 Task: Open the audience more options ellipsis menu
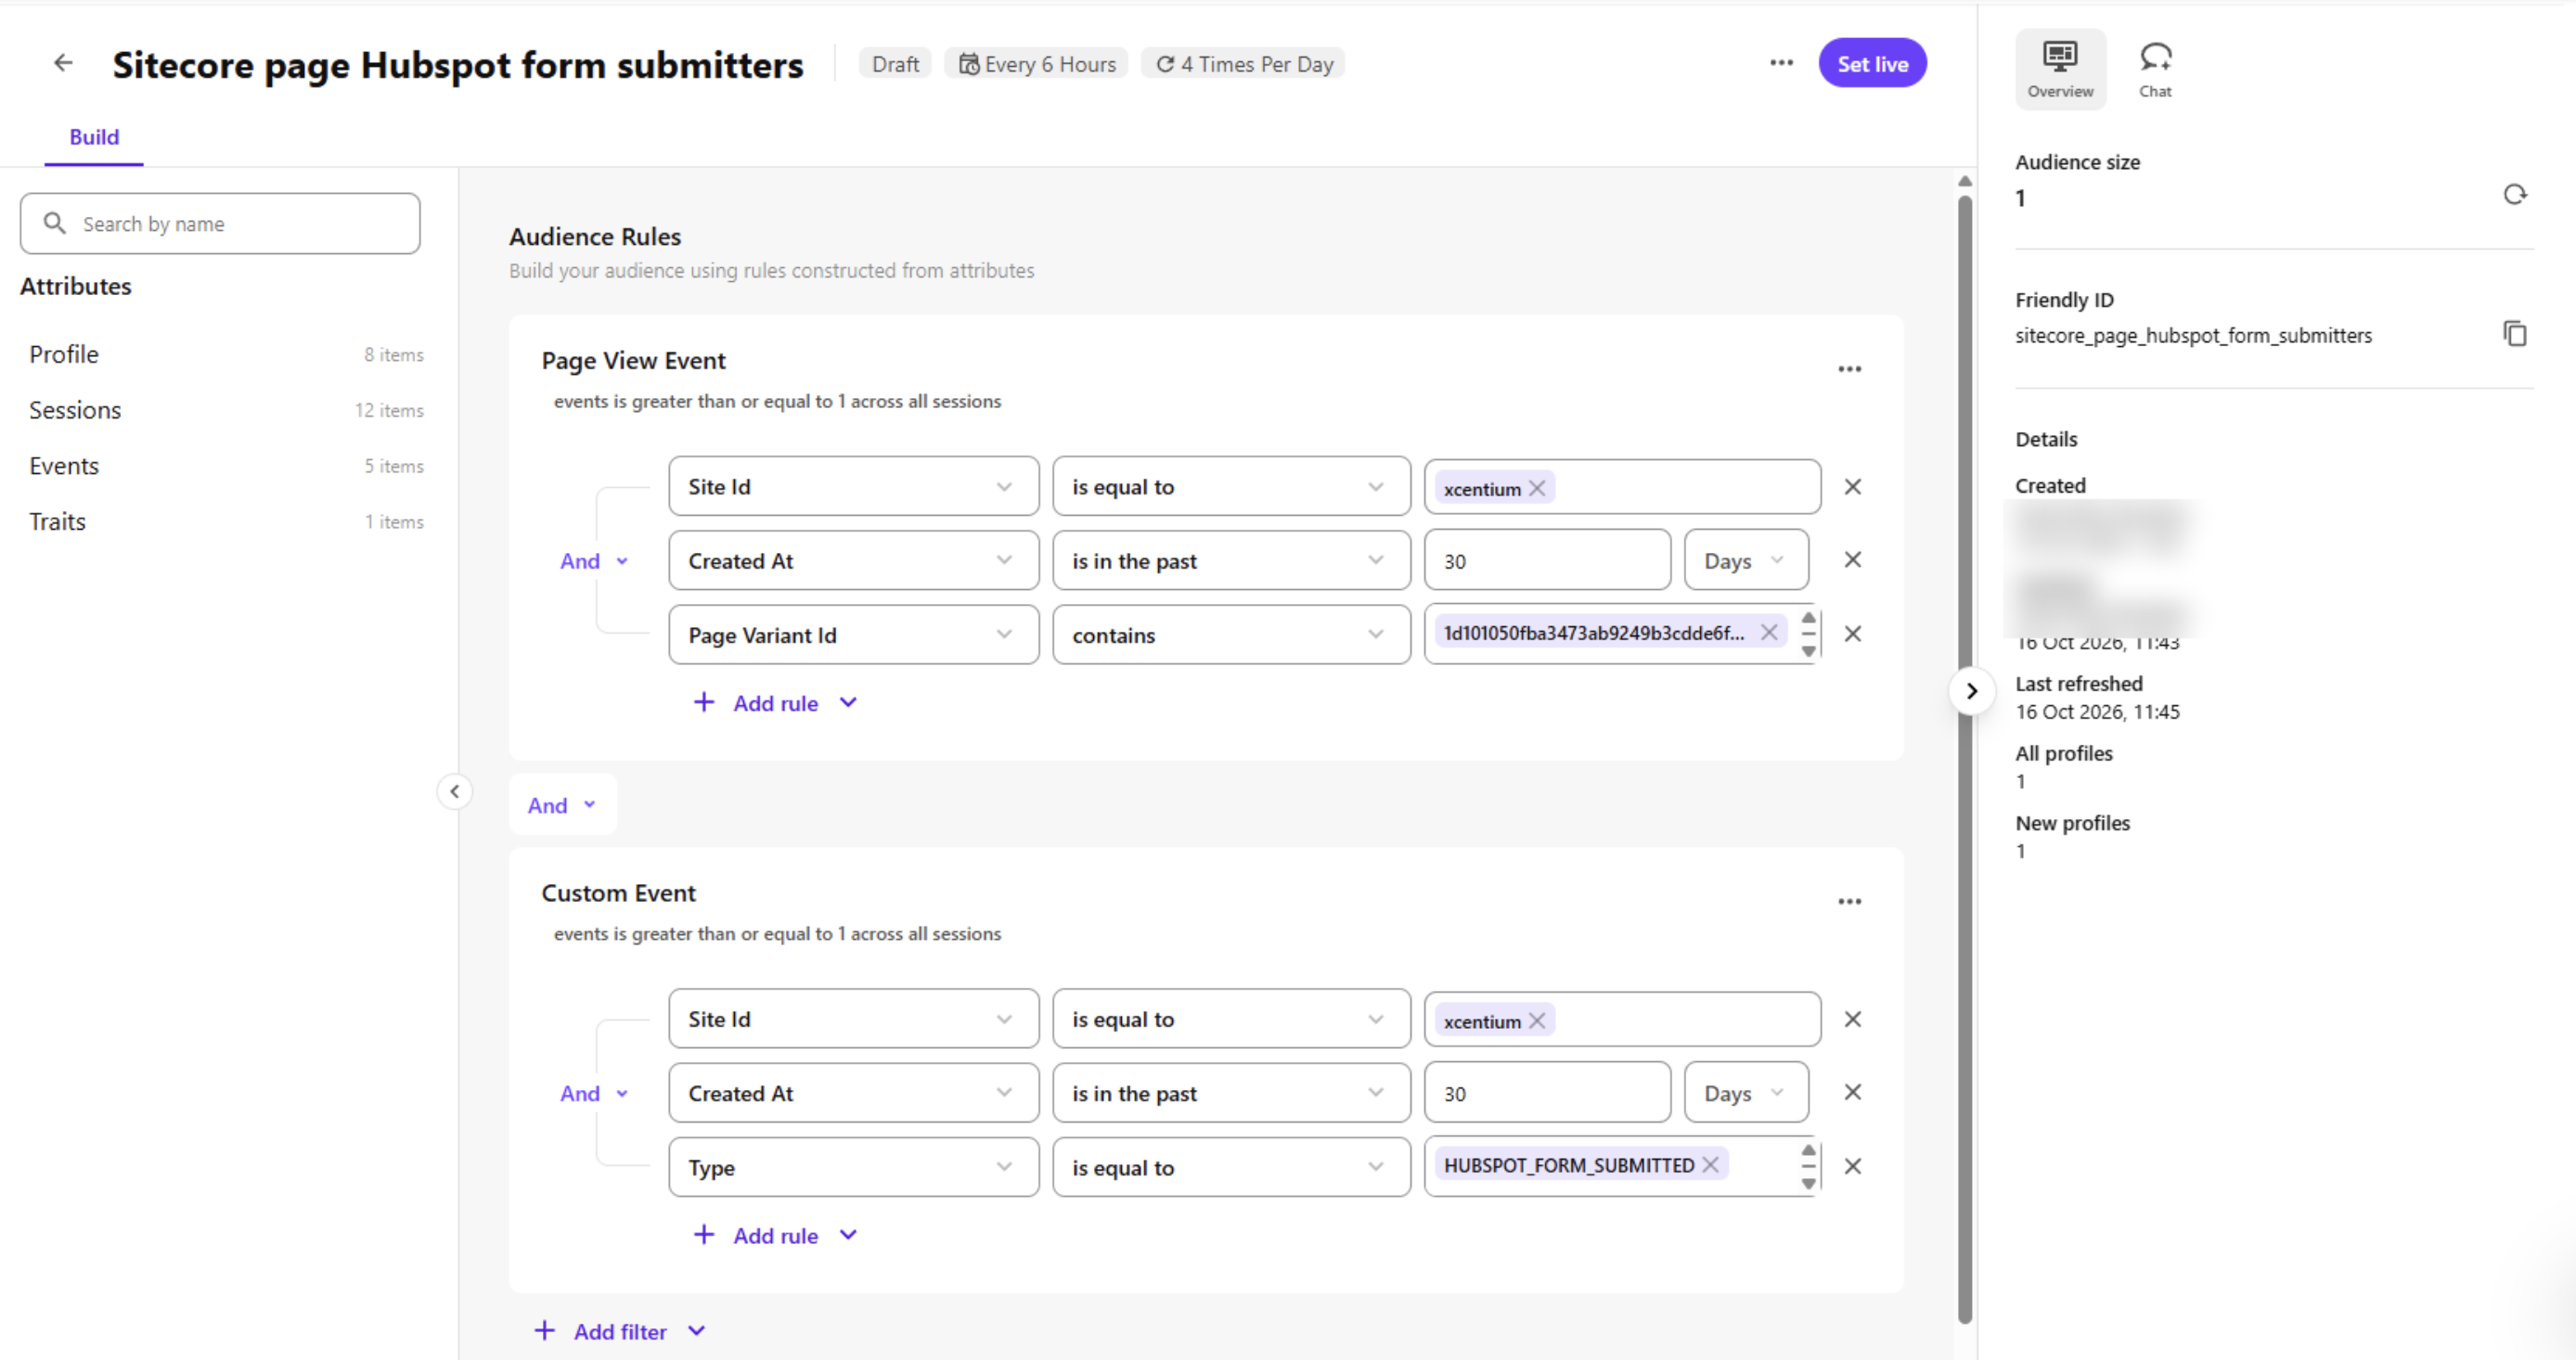coord(1781,63)
